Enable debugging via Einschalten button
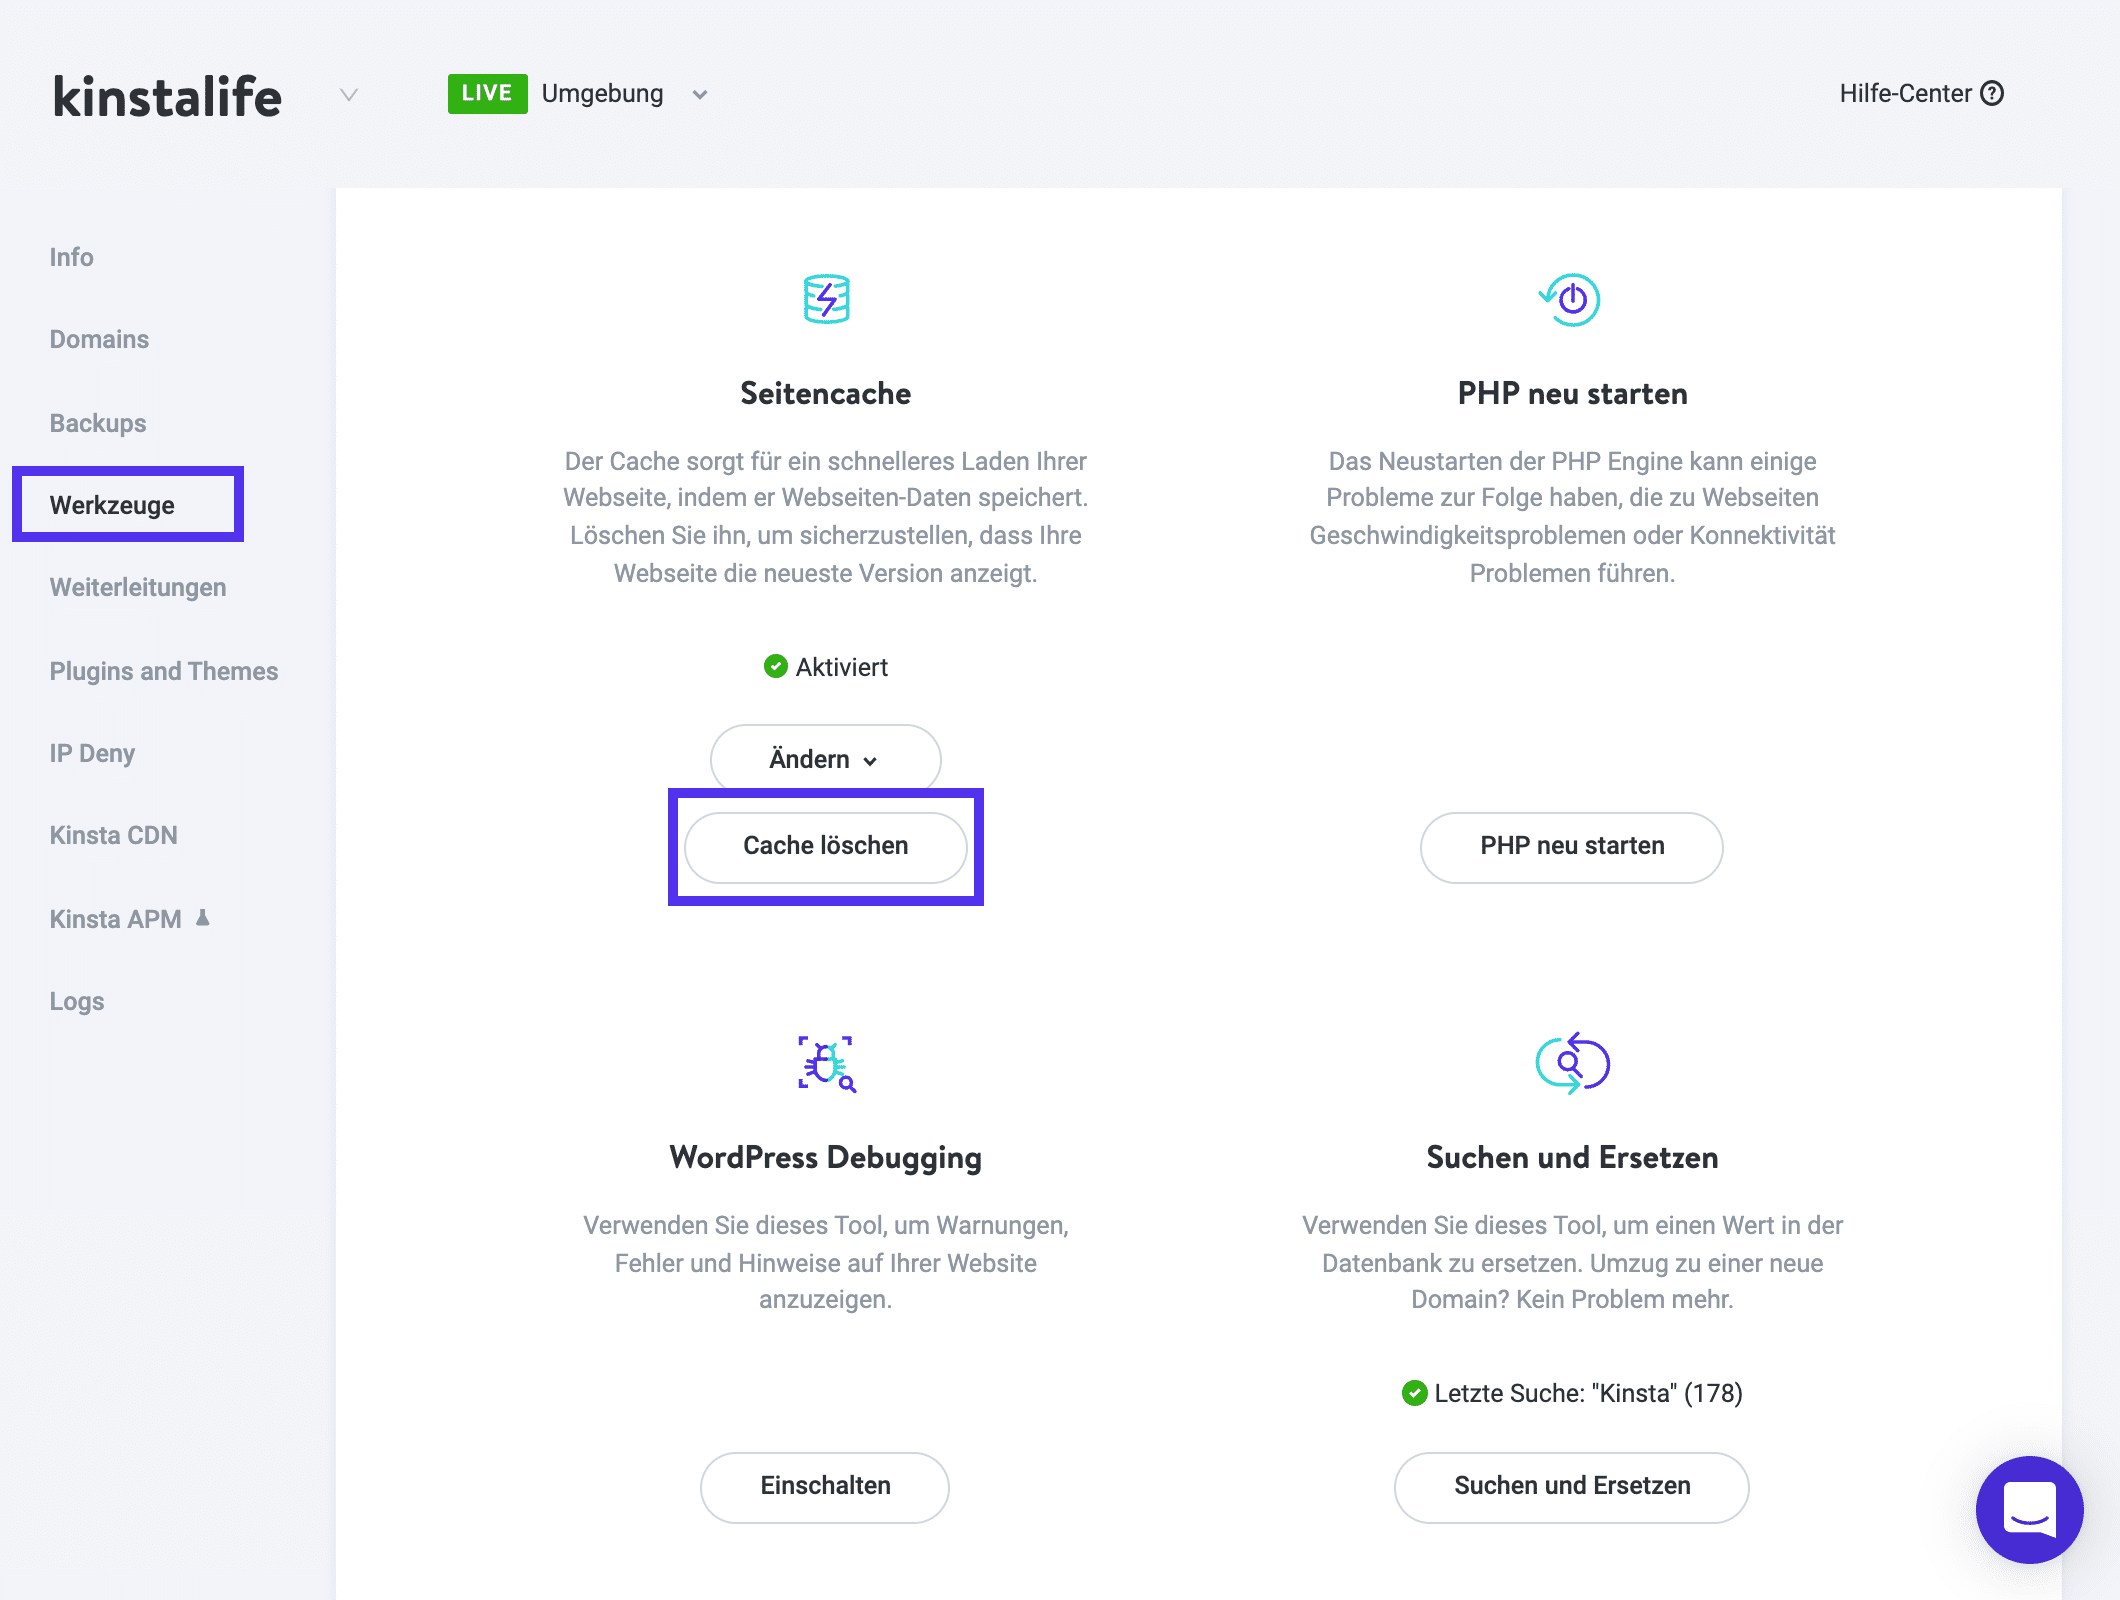This screenshot has width=2120, height=1600. click(824, 1486)
